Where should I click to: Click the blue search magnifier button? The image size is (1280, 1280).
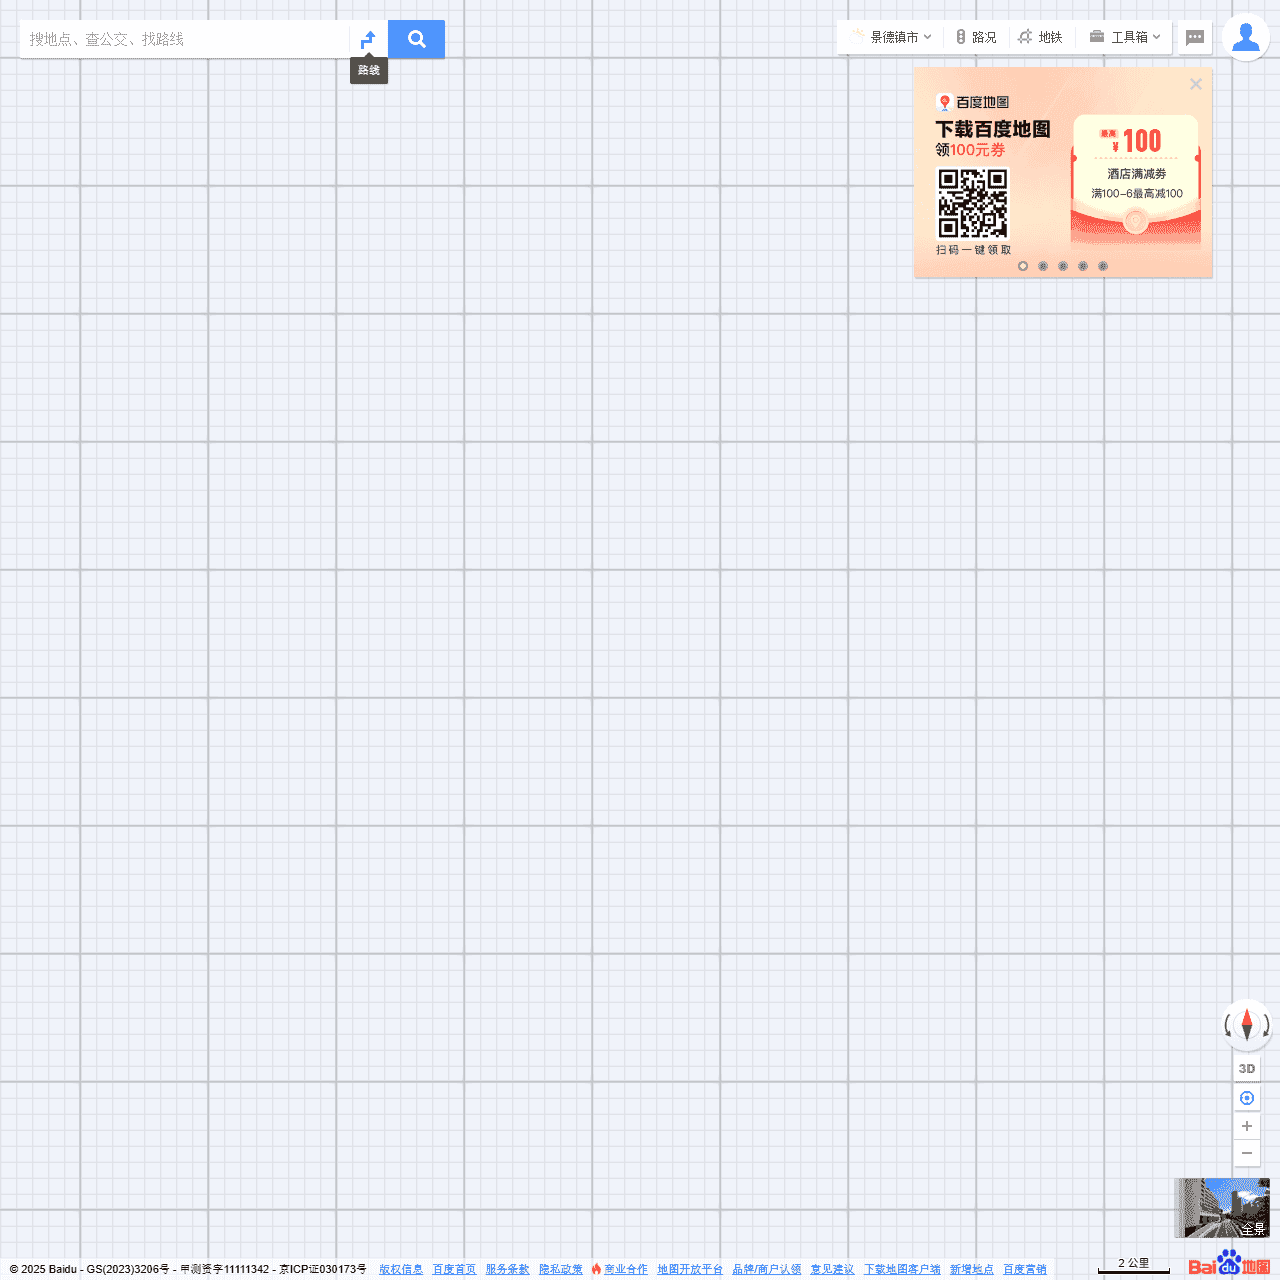coord(416,39)
